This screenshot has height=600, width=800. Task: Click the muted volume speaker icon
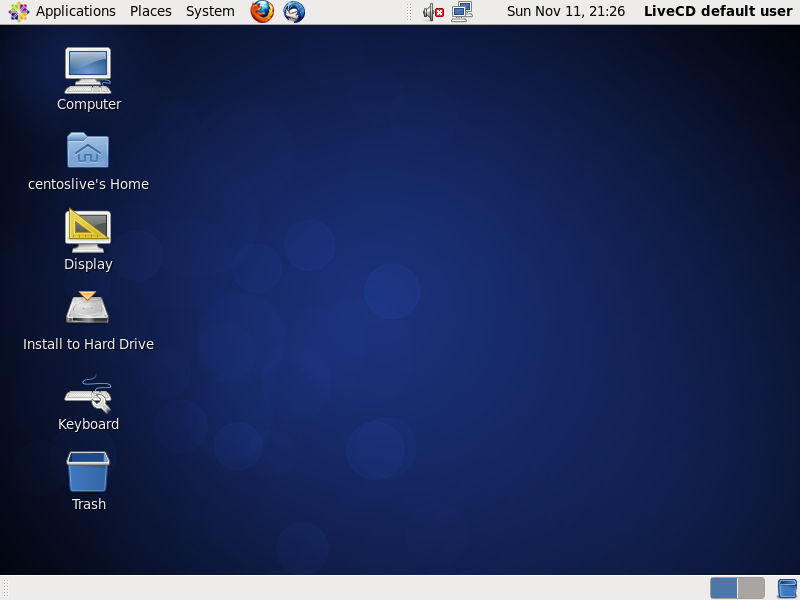(x=433, y=12)
